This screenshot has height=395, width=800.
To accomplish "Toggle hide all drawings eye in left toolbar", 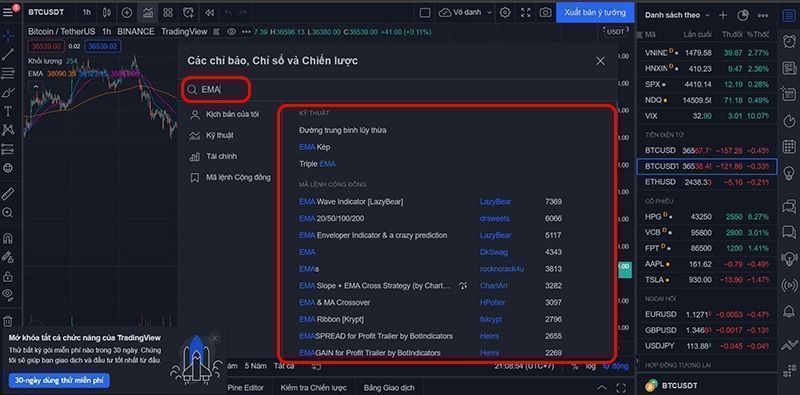I will 8,294.
